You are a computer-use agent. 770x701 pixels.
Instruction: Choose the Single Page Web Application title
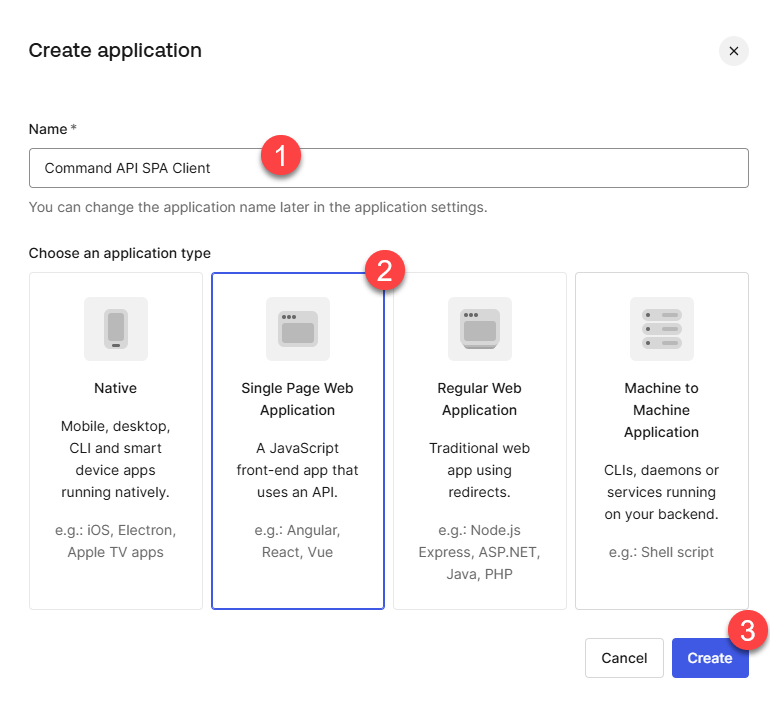point(297,399)
